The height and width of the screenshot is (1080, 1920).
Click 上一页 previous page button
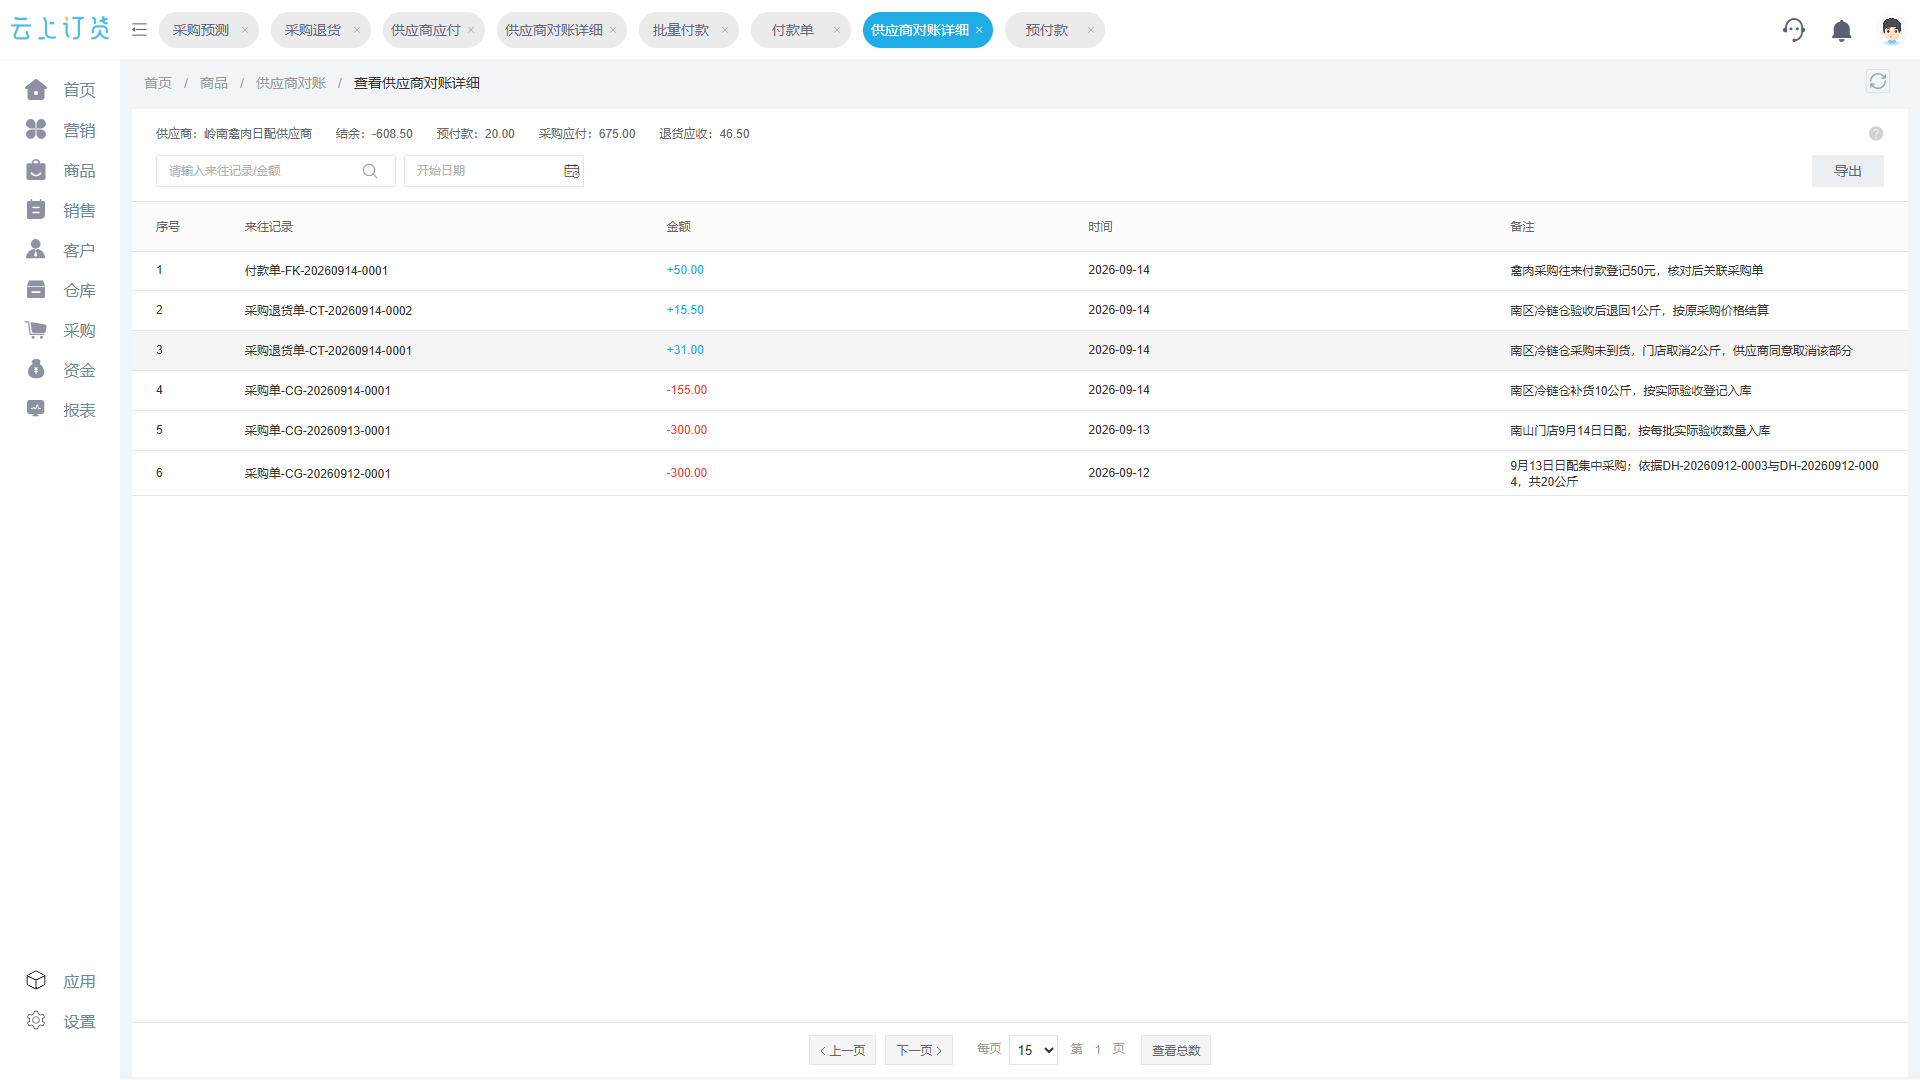[x=842, y=1050]
